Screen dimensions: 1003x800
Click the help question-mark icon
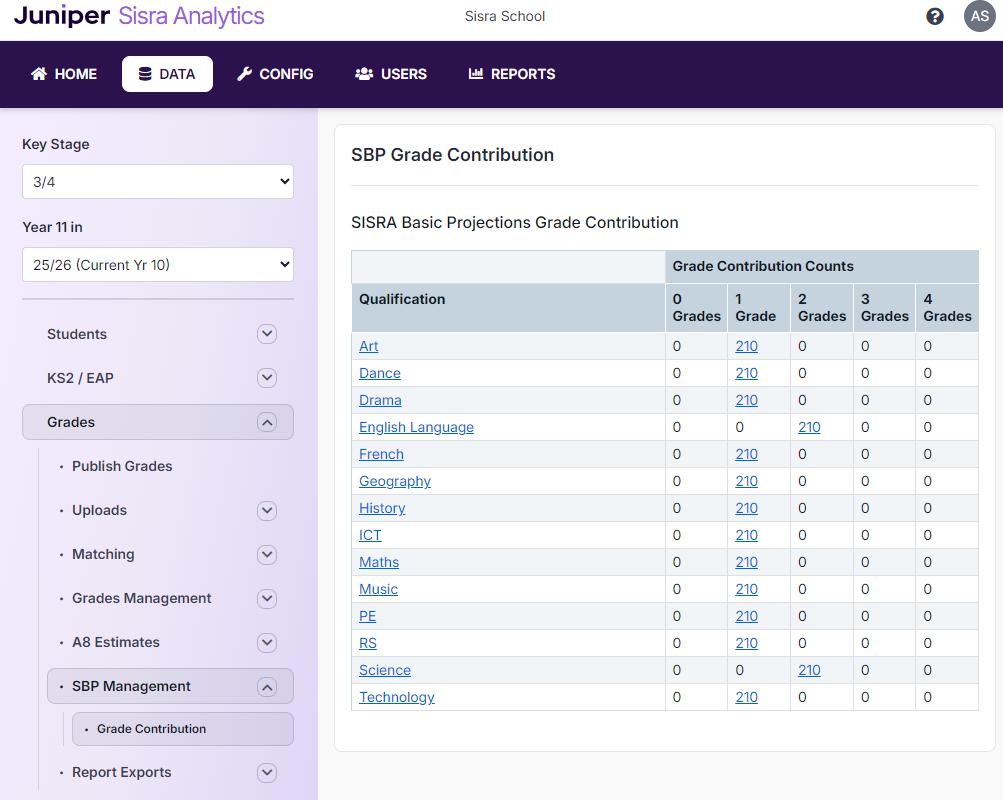point(934,16)
